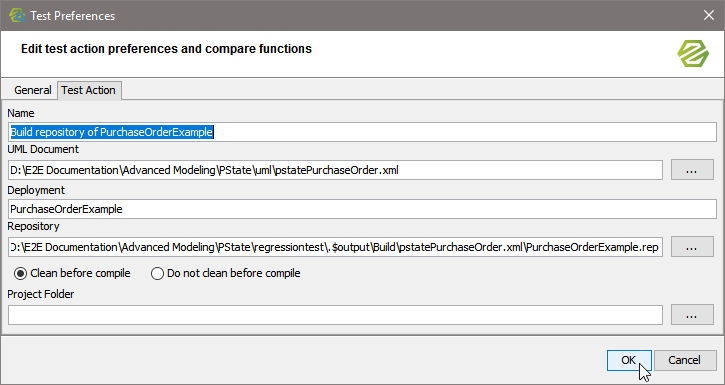This screenshot has height=385, width=725.
Task: Switch to the General tab
Action: pyautogui.click(x=32, y=90)
